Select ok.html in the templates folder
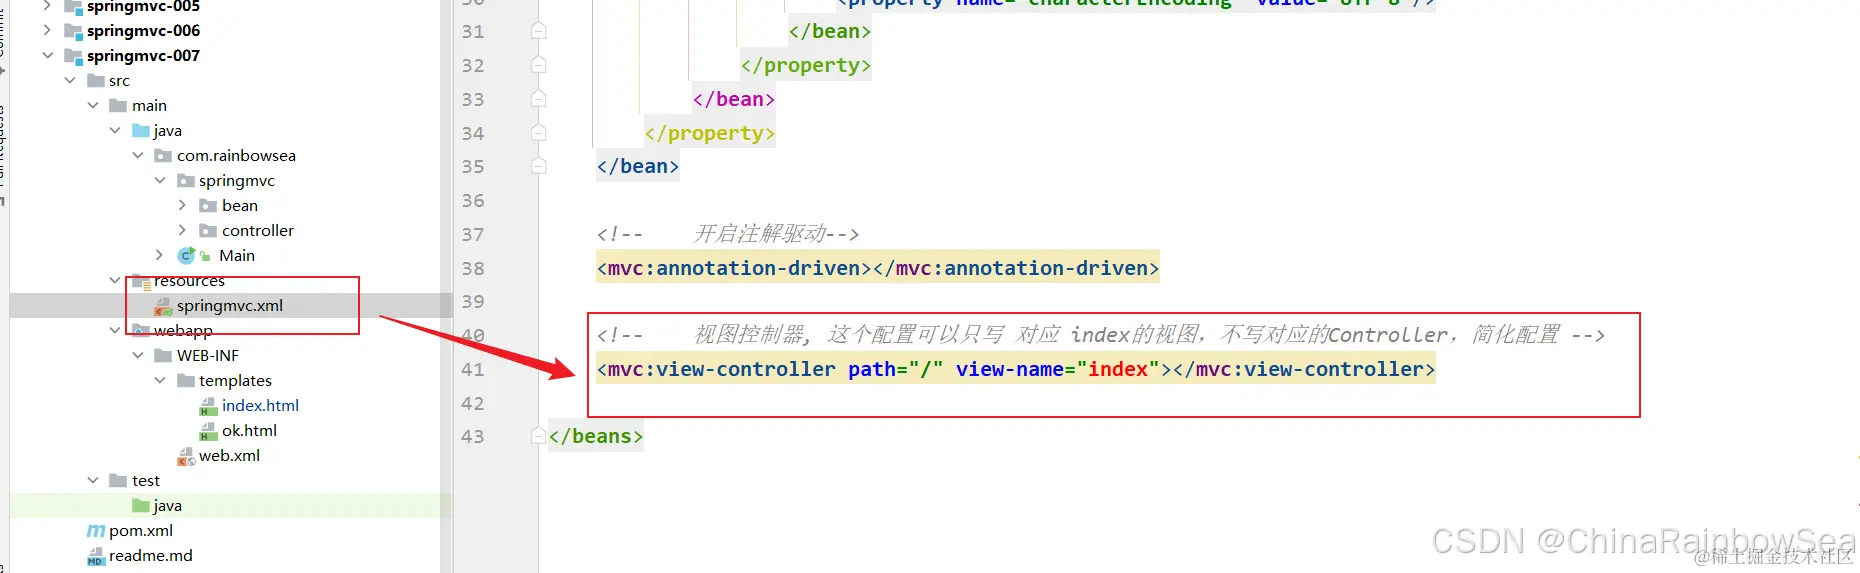Screen dimensions: 1860x573 tap(249, 430)
